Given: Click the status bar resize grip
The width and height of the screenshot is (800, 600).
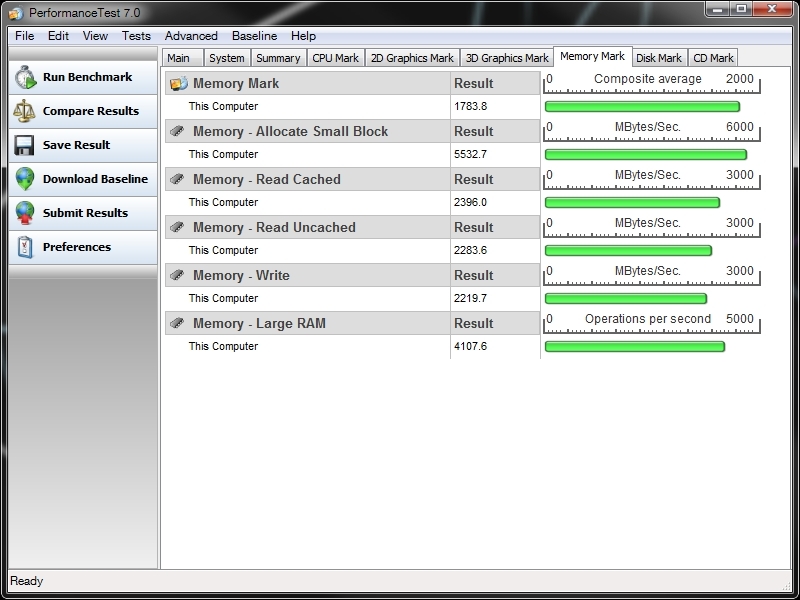Looking at the screenshot, I should tap(786, 585).
